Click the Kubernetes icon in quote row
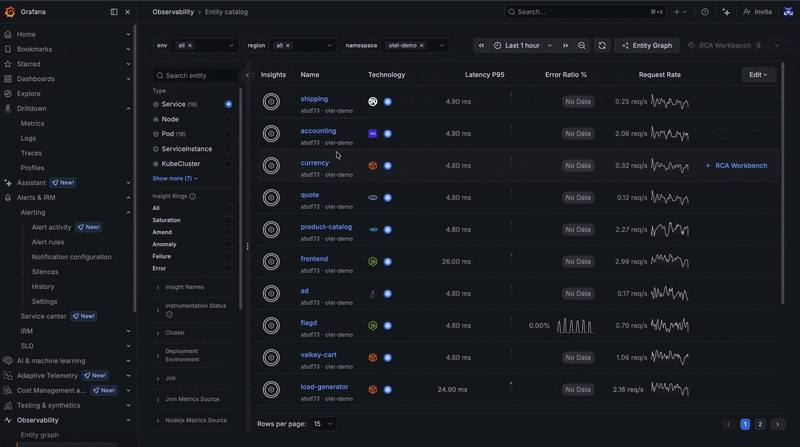The image size is (800, 447). [388, 197]
